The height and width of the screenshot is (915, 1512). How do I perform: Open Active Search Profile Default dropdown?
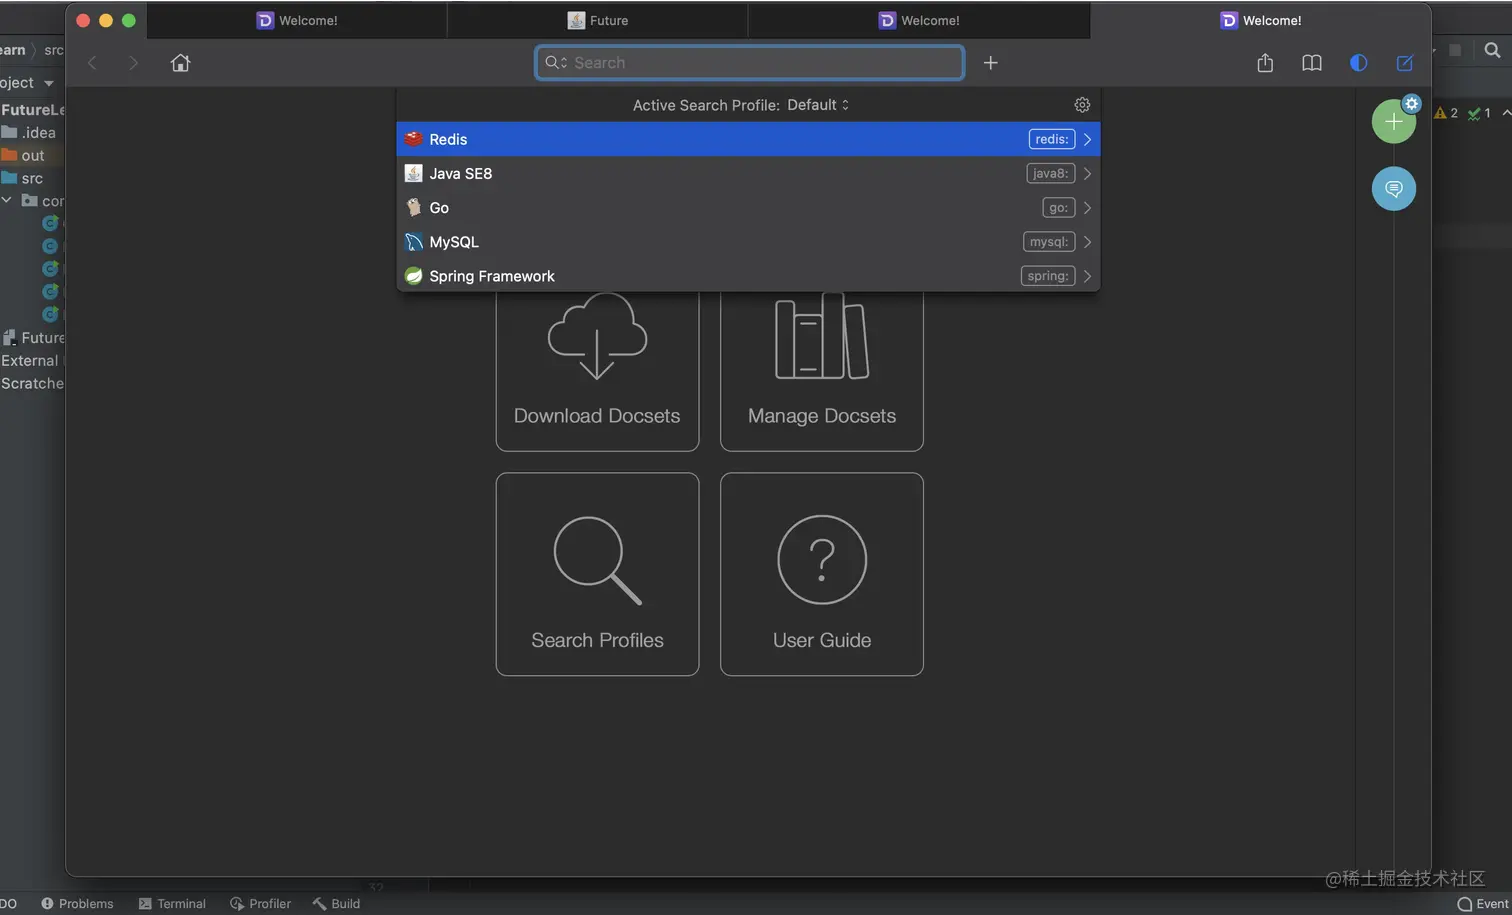[x=818, y=105]
